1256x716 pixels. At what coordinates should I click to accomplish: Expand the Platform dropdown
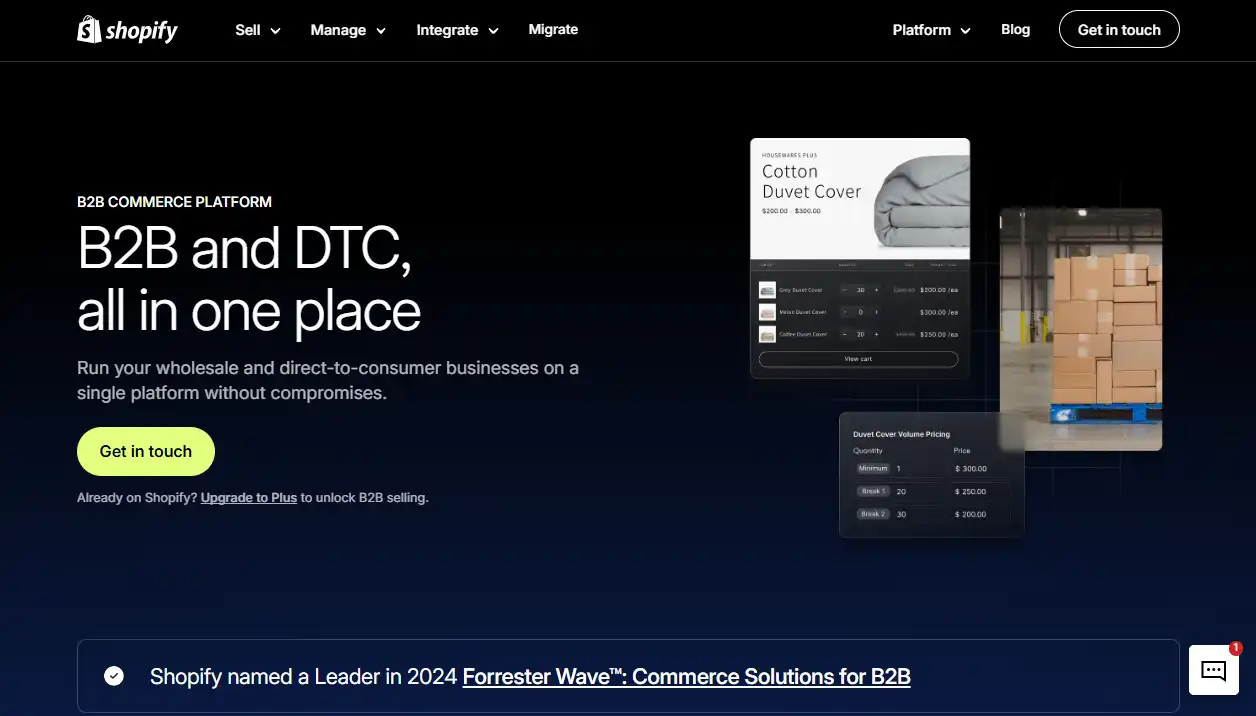(x=931, y=30)
